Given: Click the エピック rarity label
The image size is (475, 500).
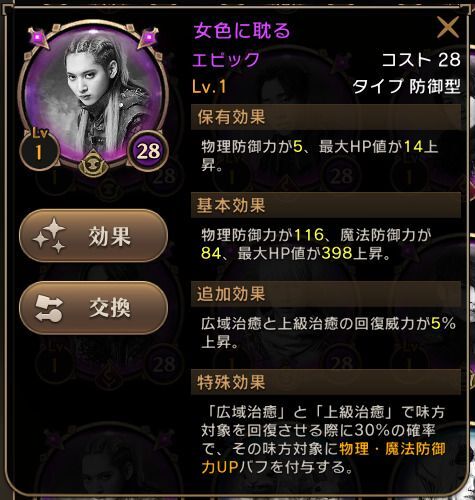Looking at the screenshot, I should click(226, 60).
